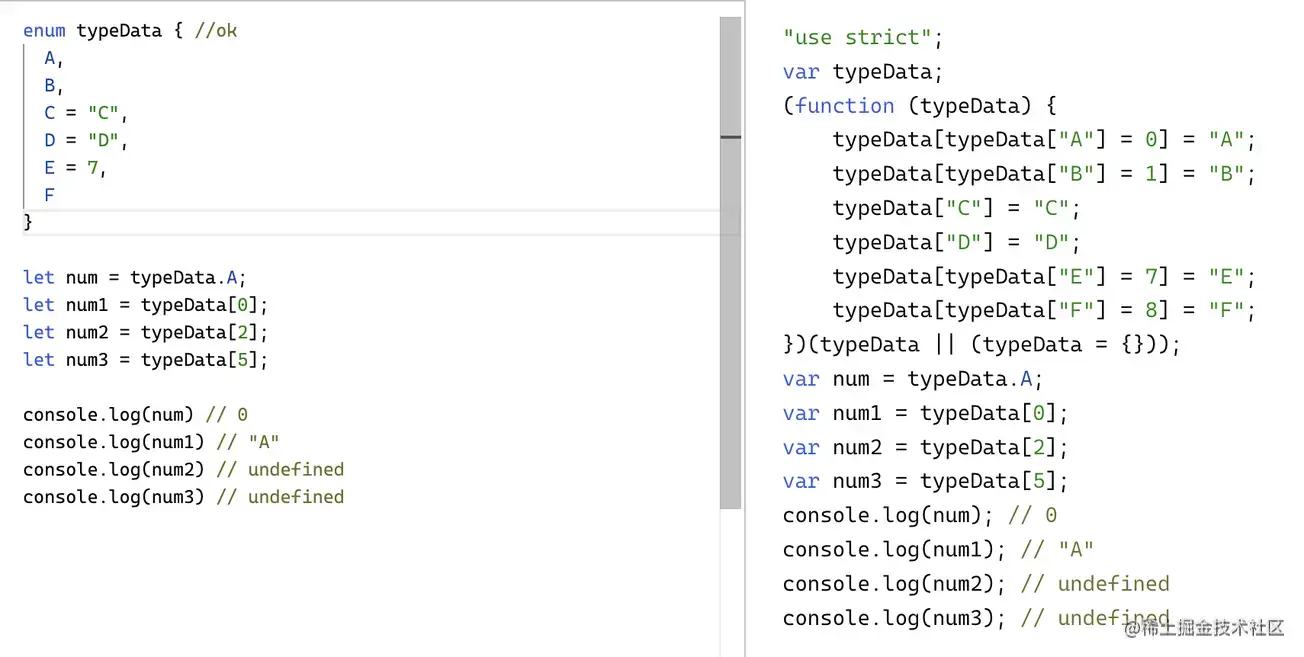
Task: Click console.log(num1) in the TypeScript editor
Action: pyautogui.click(x=111, y=442)
